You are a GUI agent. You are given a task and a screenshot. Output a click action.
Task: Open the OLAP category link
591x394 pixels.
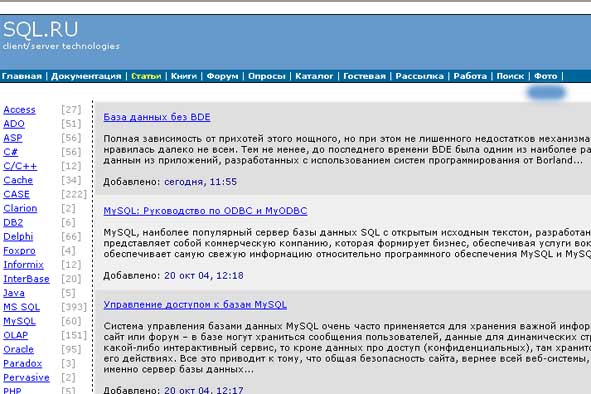[x=15, y=335]
